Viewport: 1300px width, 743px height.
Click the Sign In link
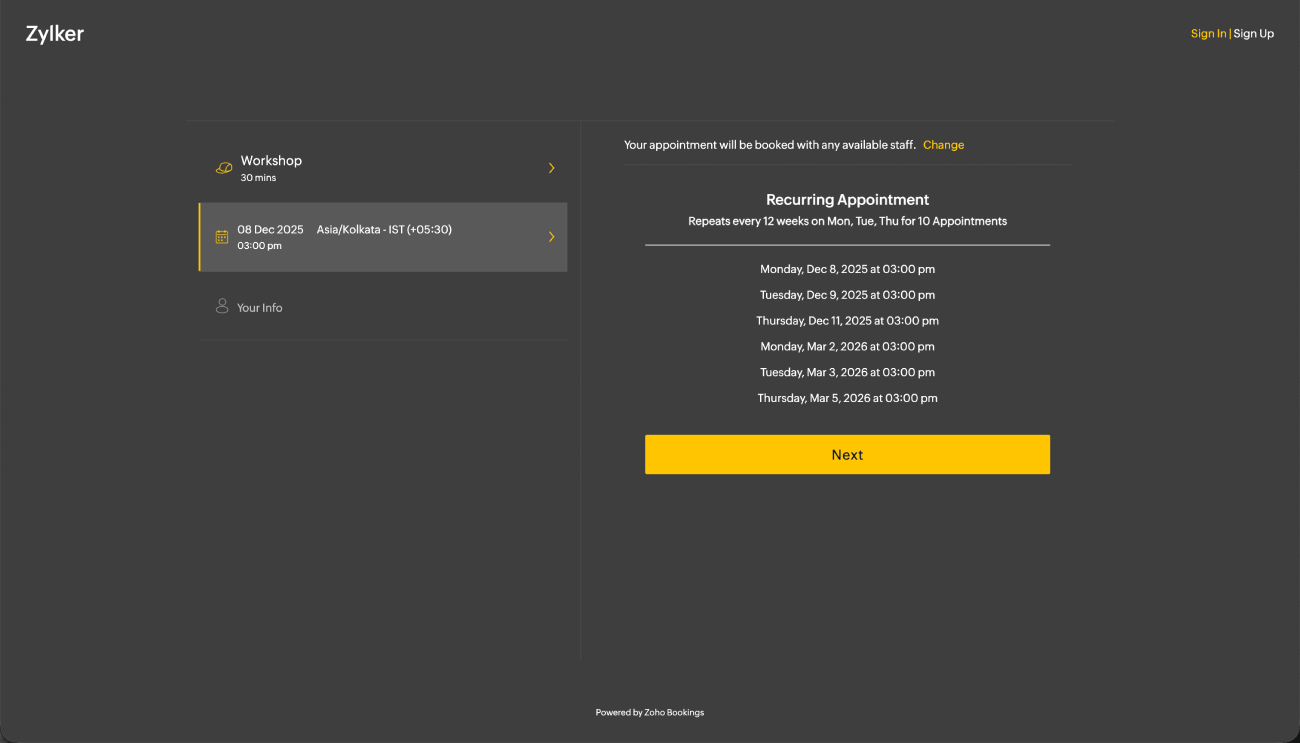click(x=1208, y=34)
